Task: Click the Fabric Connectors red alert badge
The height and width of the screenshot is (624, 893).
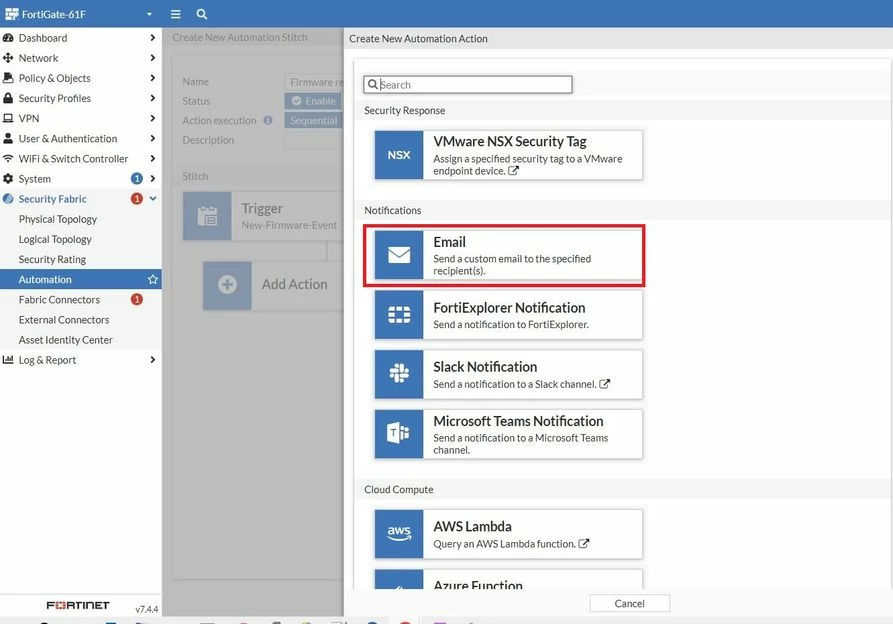Action: pyautogui.click(x=137, y=299)
